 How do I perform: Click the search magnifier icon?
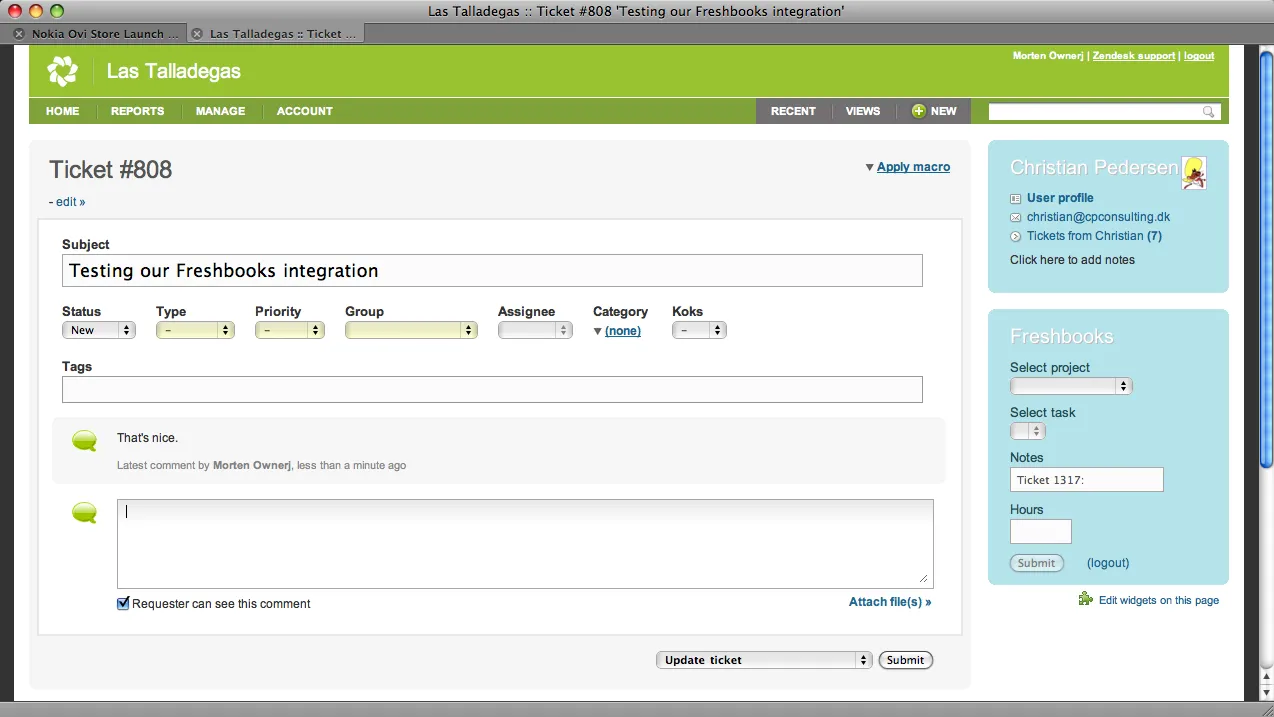1208,112
